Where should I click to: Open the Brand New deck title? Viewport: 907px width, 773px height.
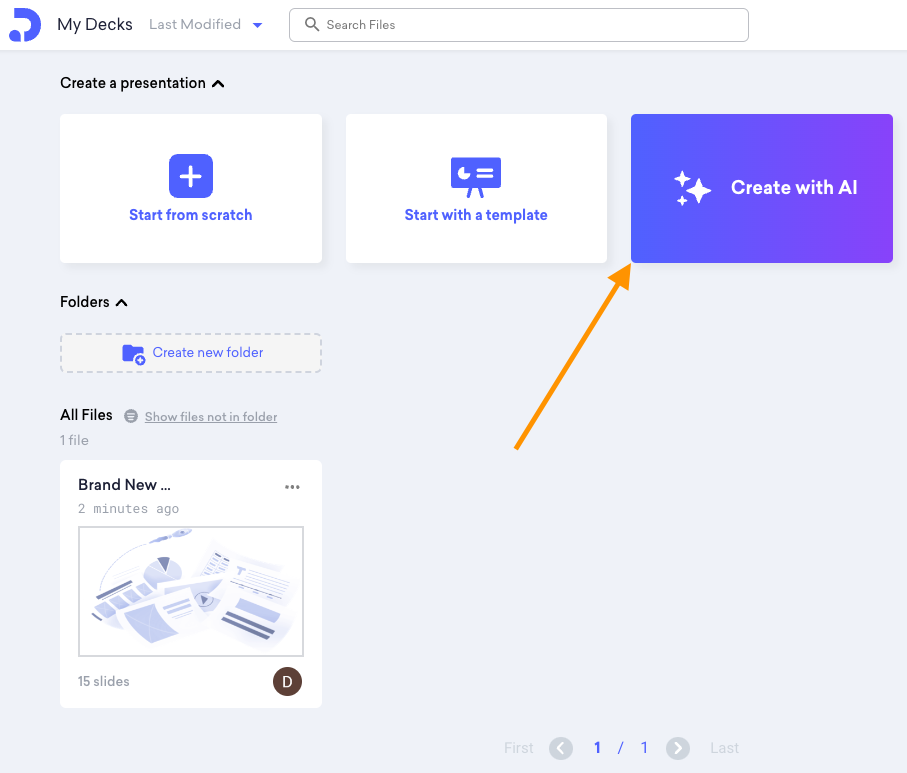click(124, 485)
